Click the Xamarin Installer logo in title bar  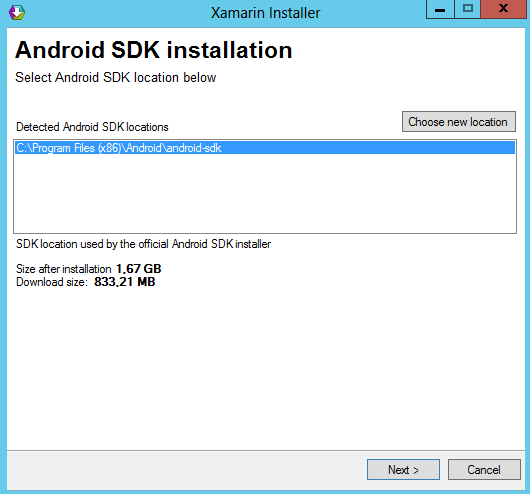click(x=17, y=13)
